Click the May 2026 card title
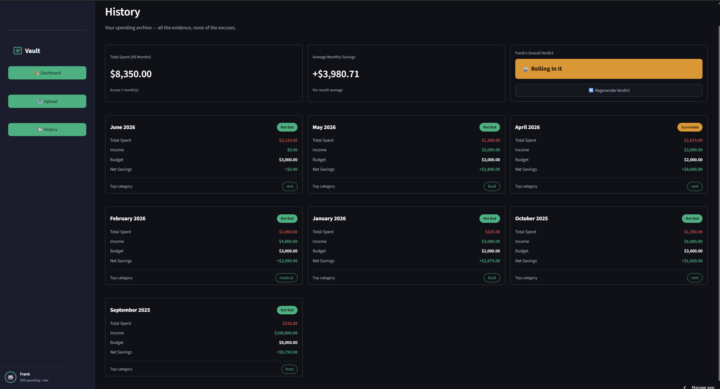 click(324, 127)
